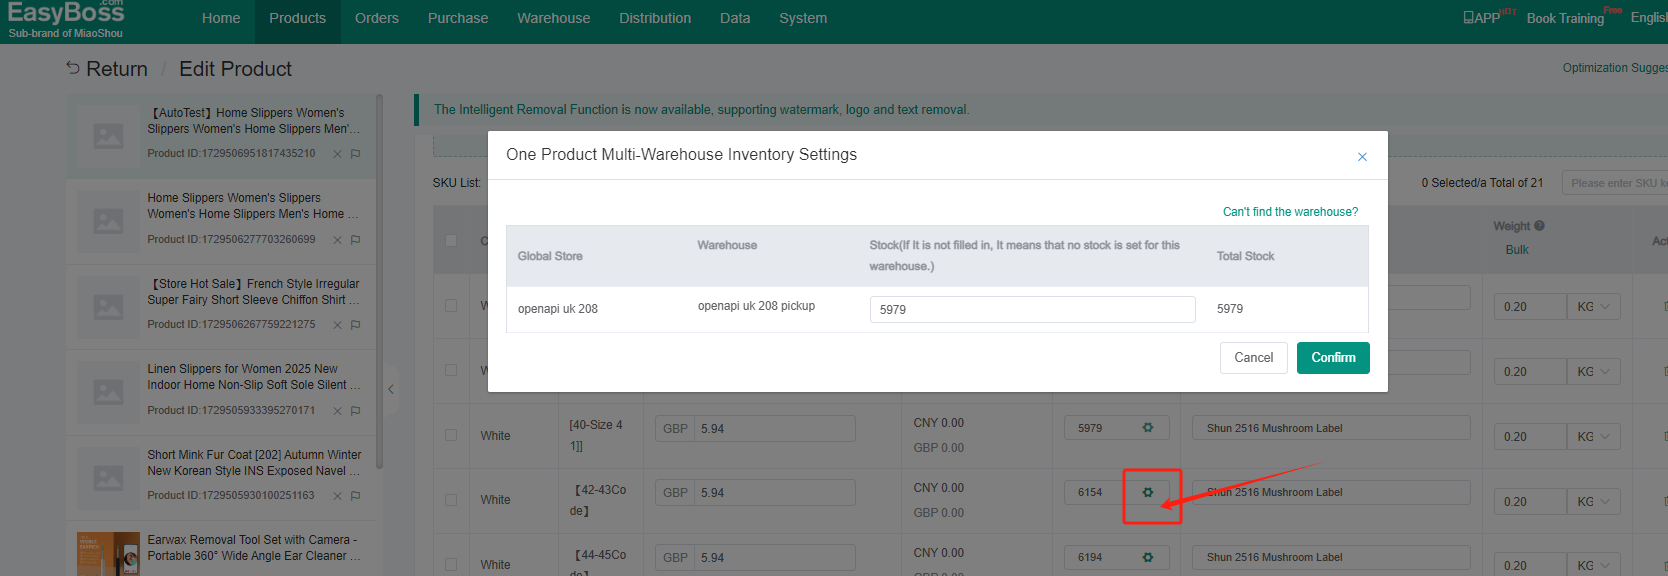Remove Short Mink Fur Coat product

[338, 496]
